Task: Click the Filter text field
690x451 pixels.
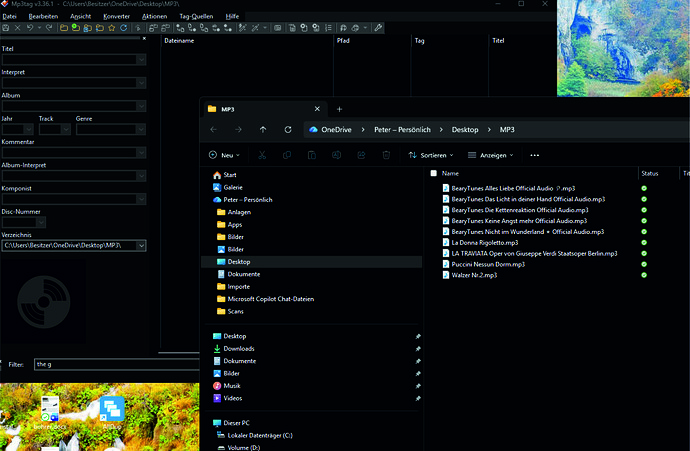Action: point(117,364)
